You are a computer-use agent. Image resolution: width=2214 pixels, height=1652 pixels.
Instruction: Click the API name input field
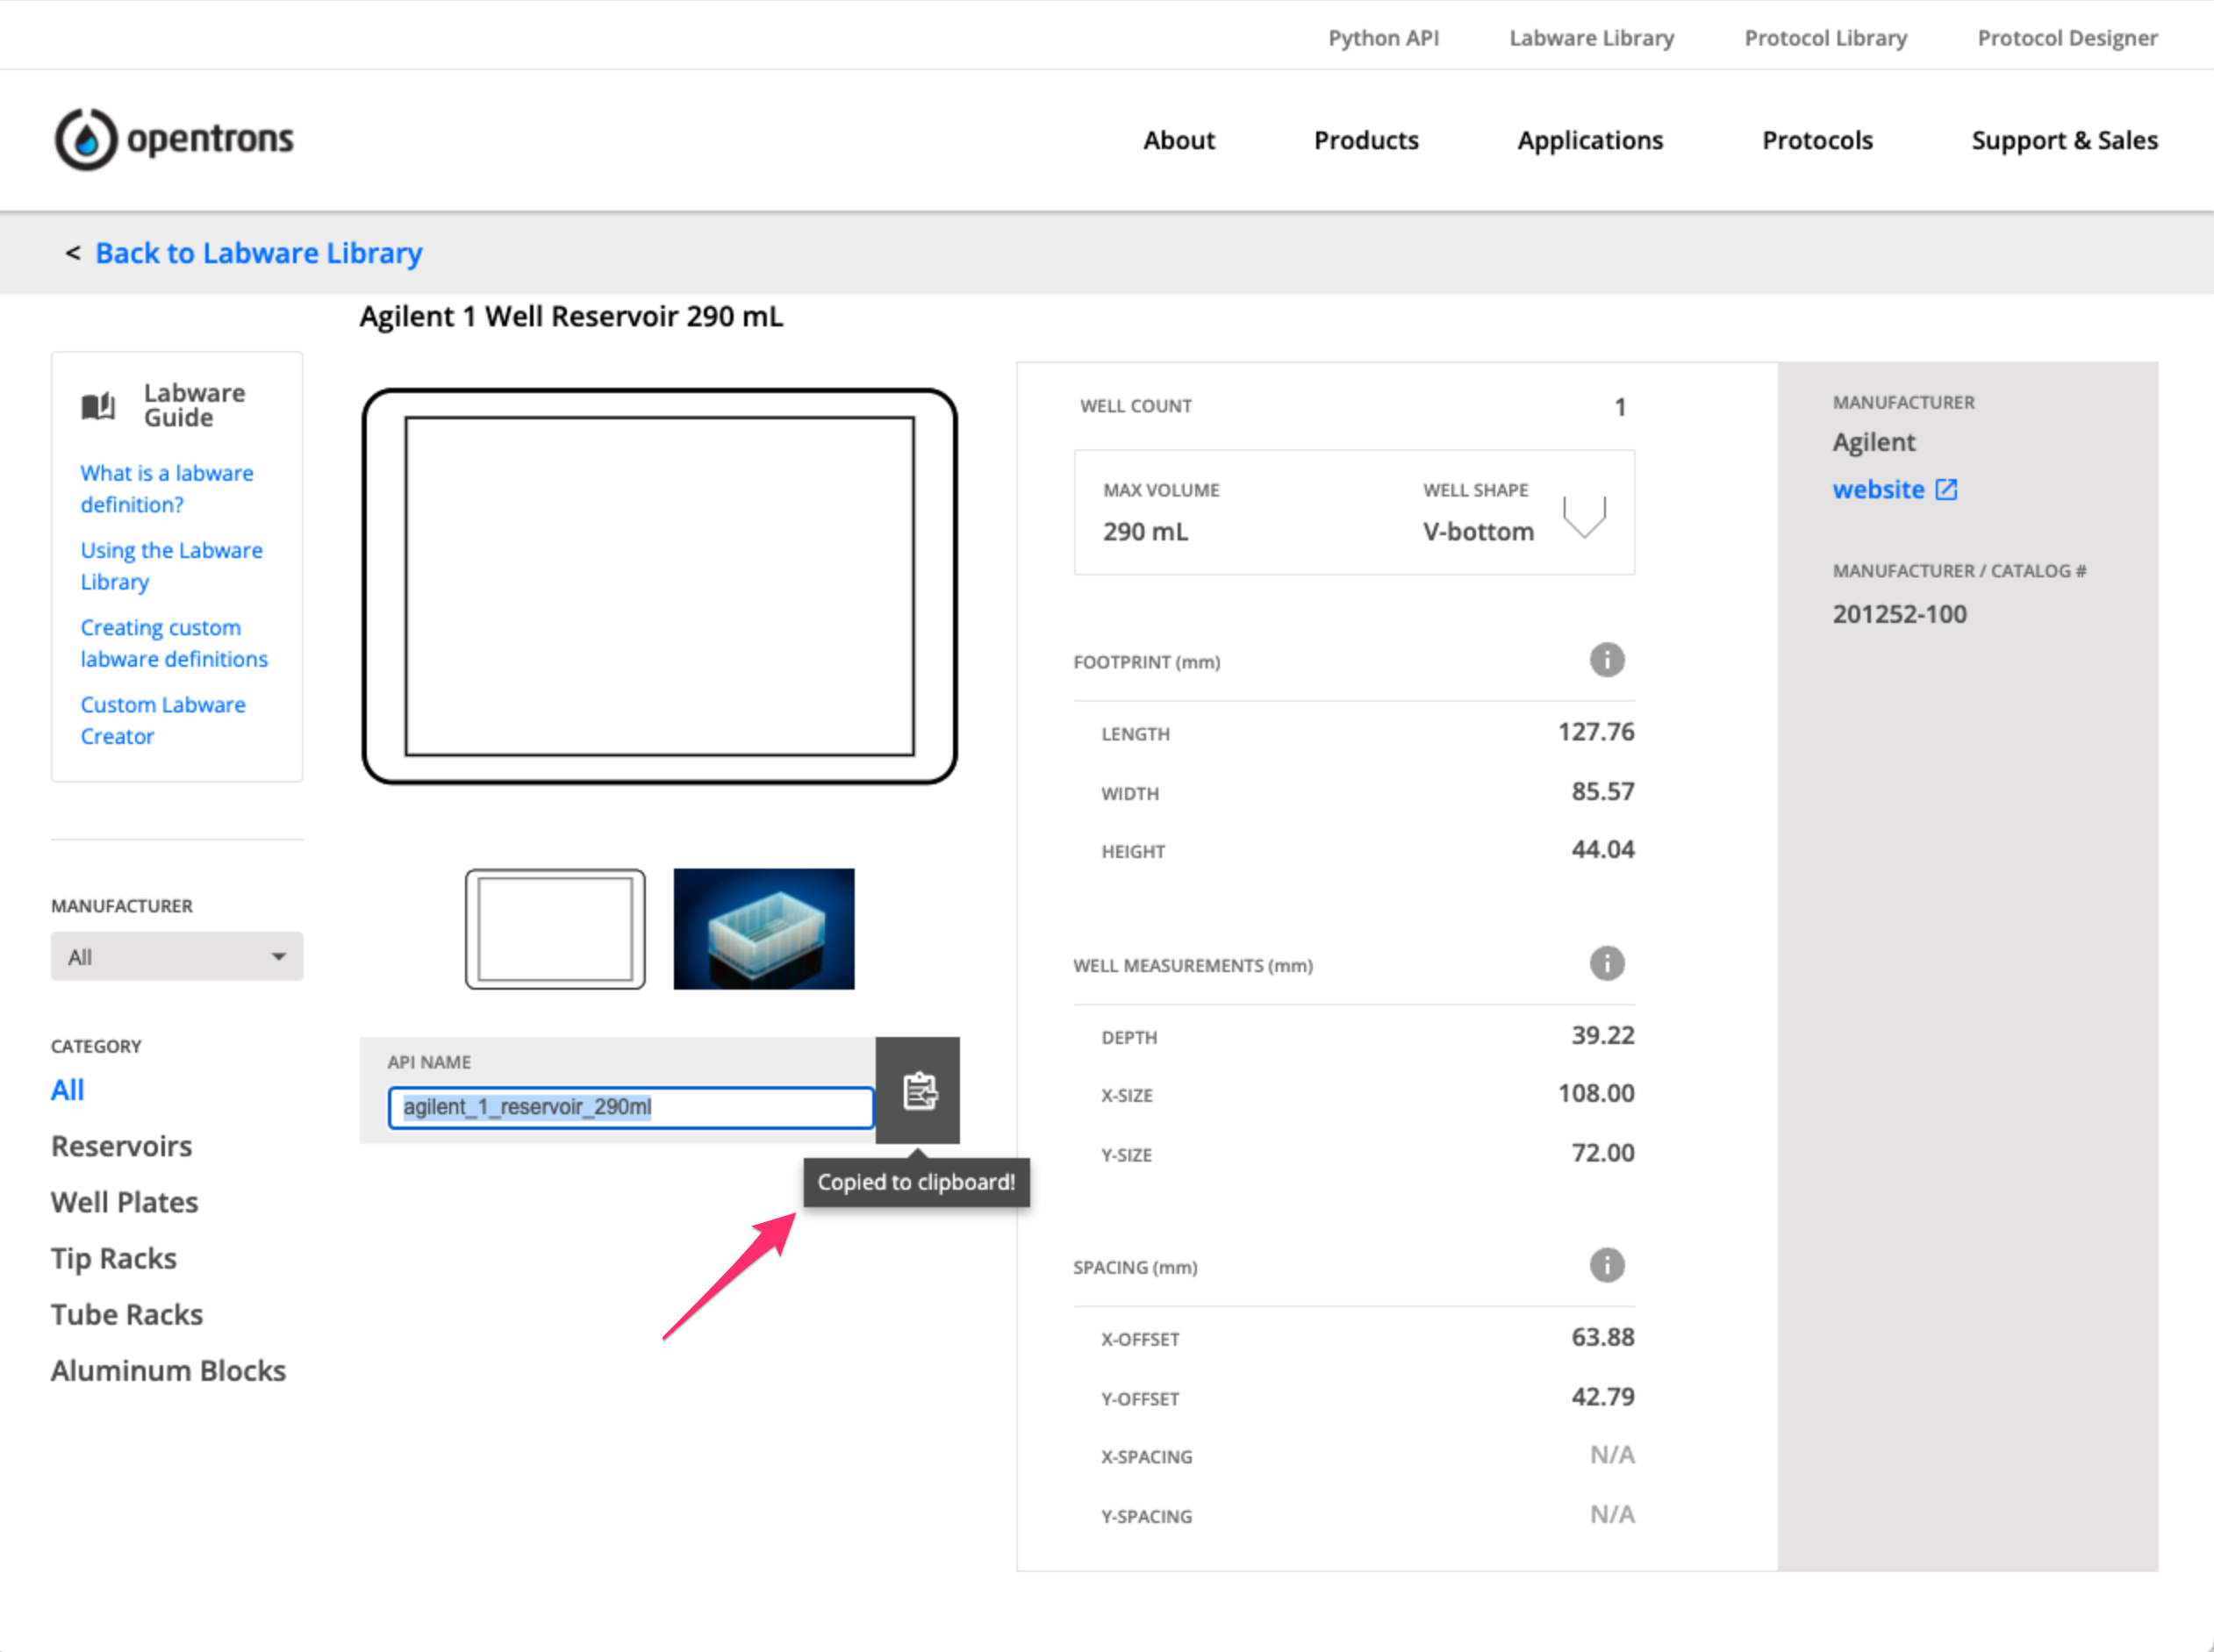coord(631,1107)
